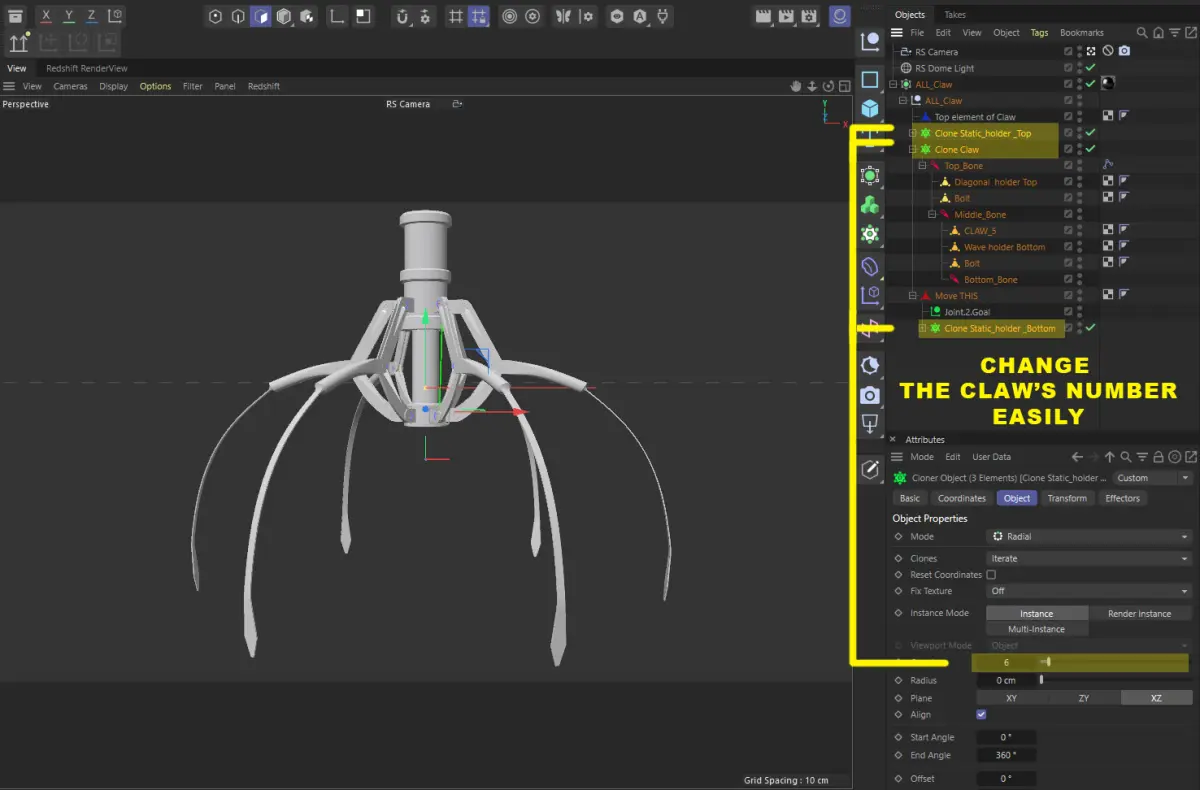This screenshot has height=790, width=1200.
Task: Click the coordinate system cube icon
Action: pyautogui.click(x=116, y=16)
